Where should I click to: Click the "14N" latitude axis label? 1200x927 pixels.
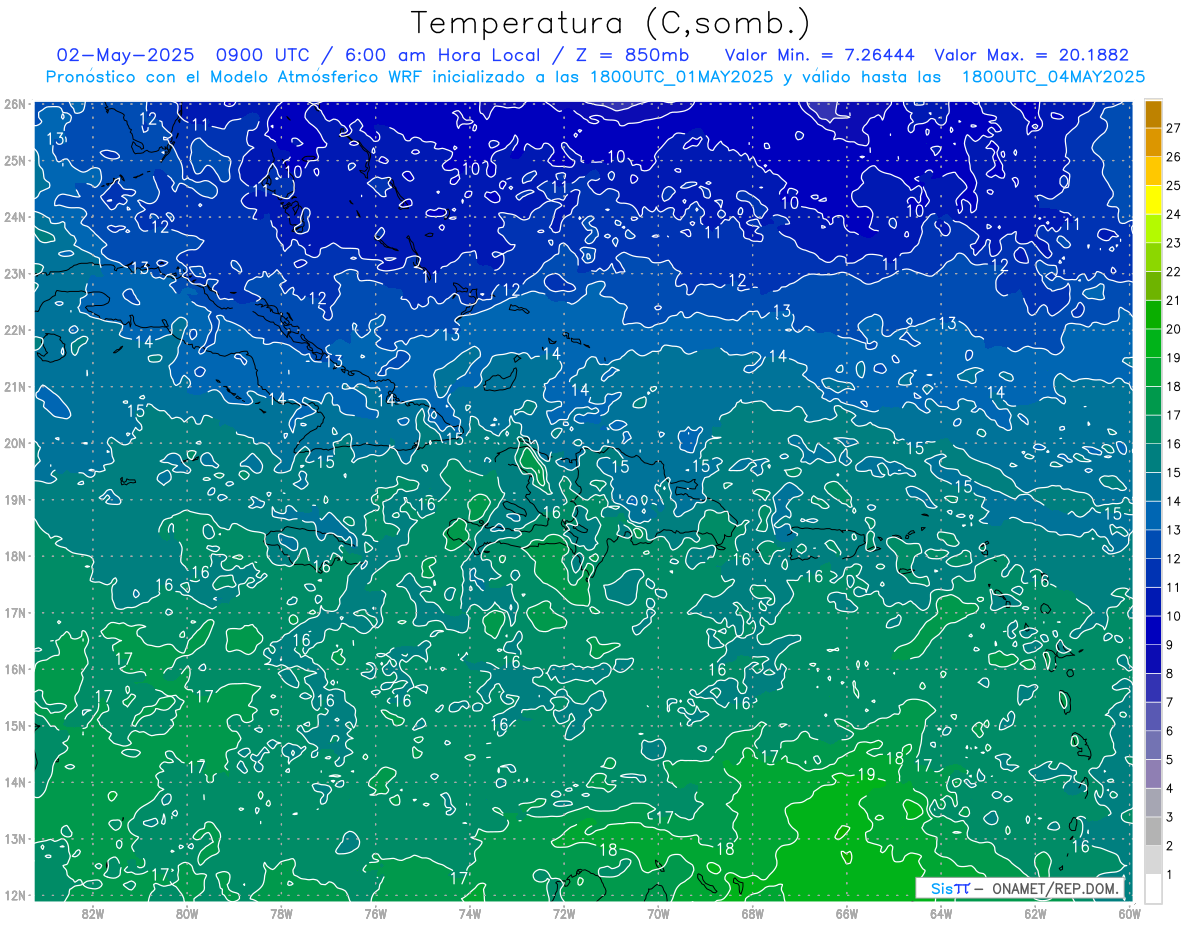[14, 782]
